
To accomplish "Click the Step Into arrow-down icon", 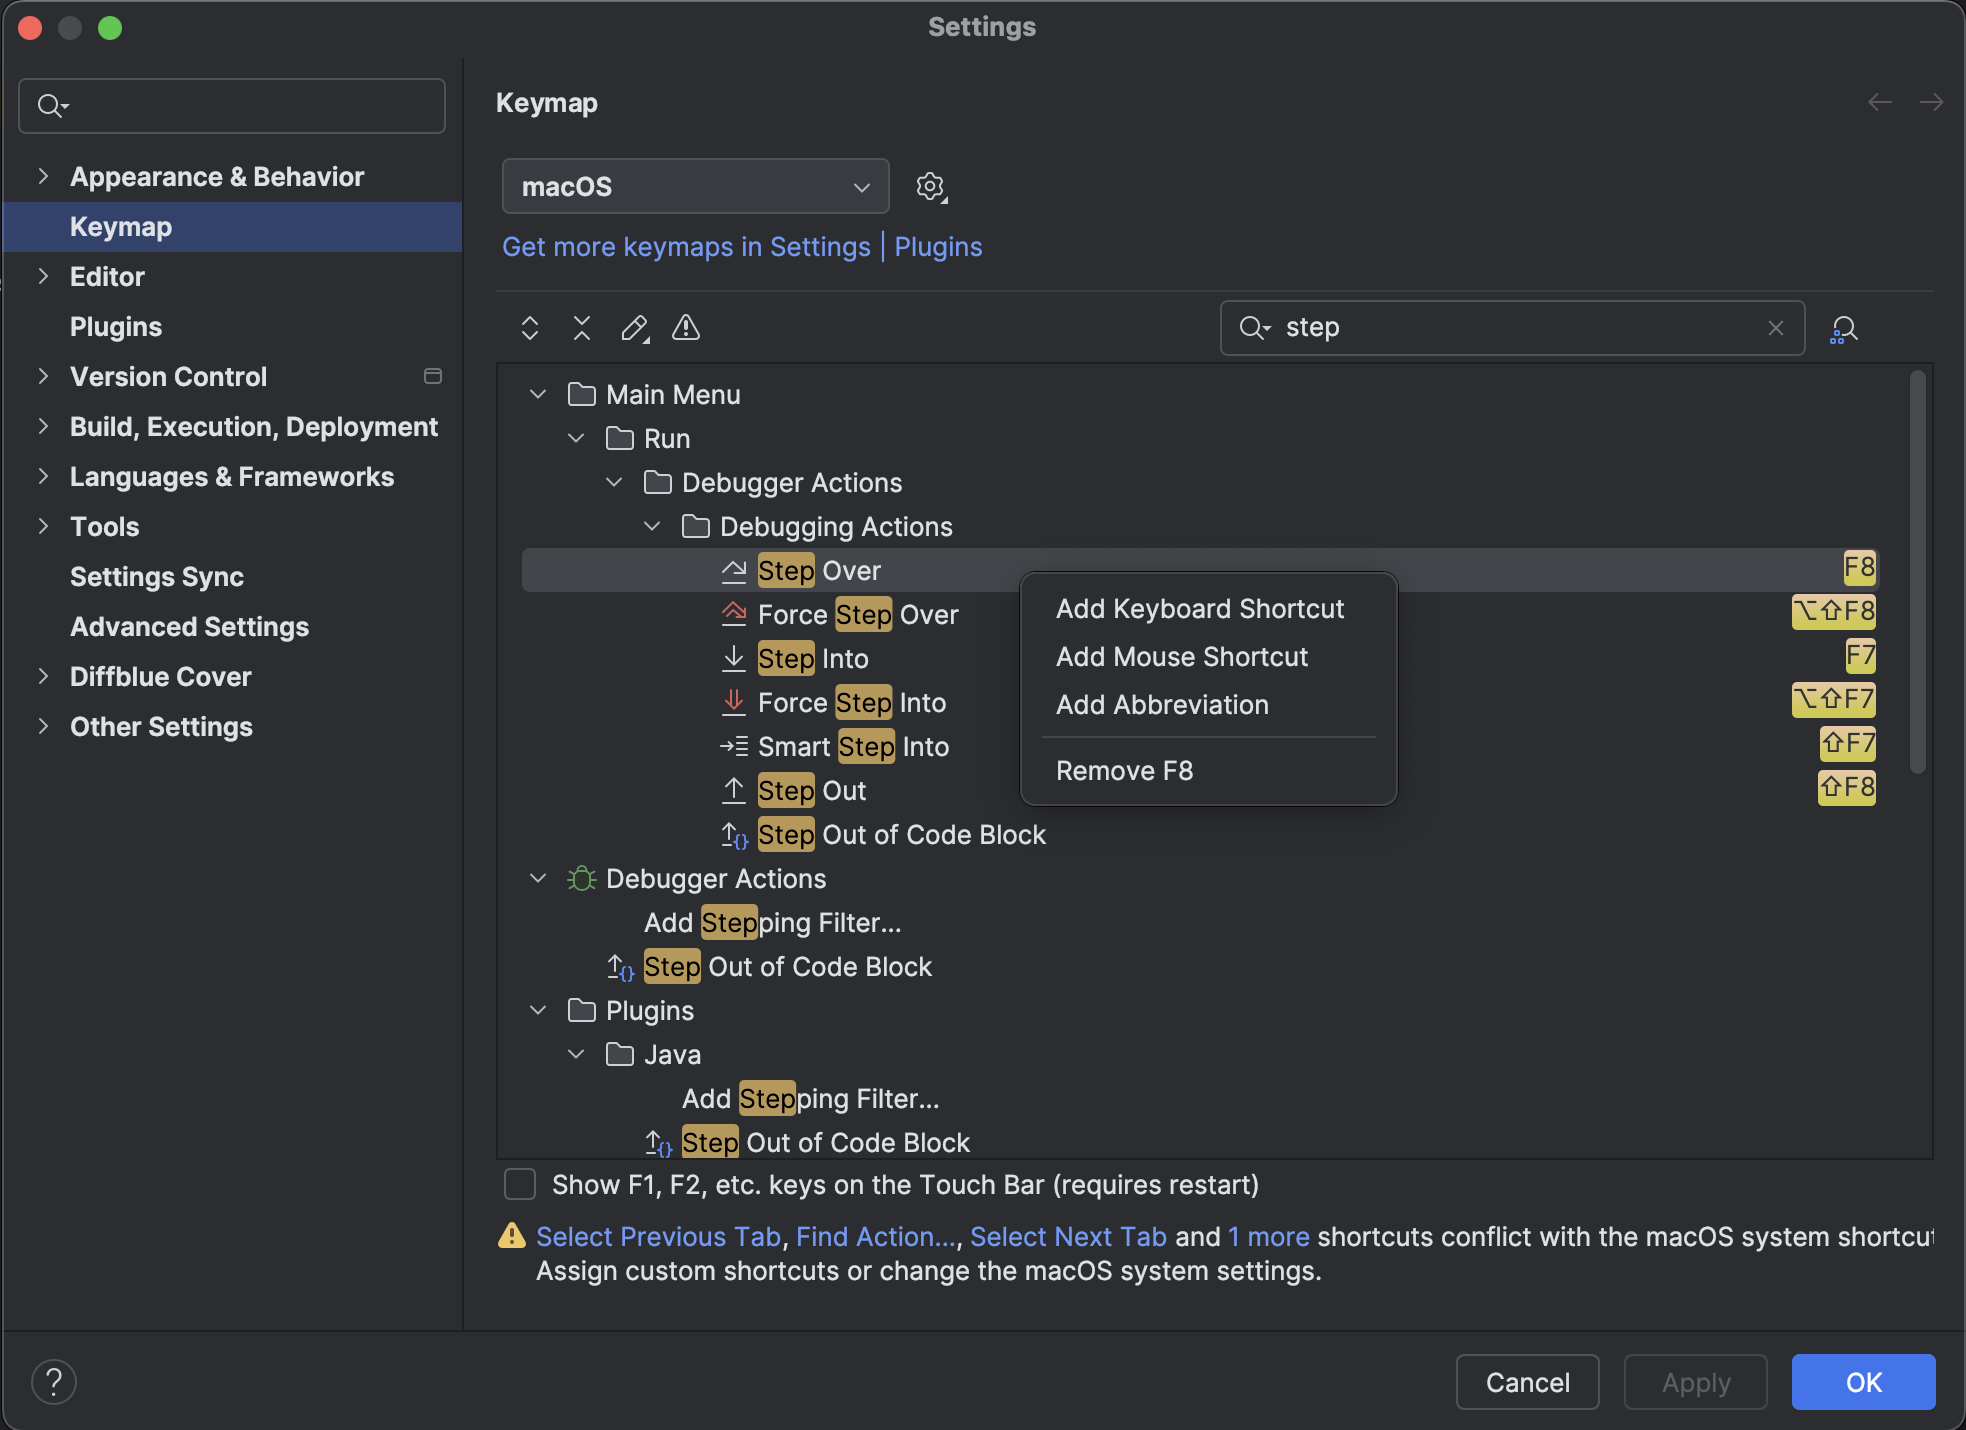I will click(733, 656).
